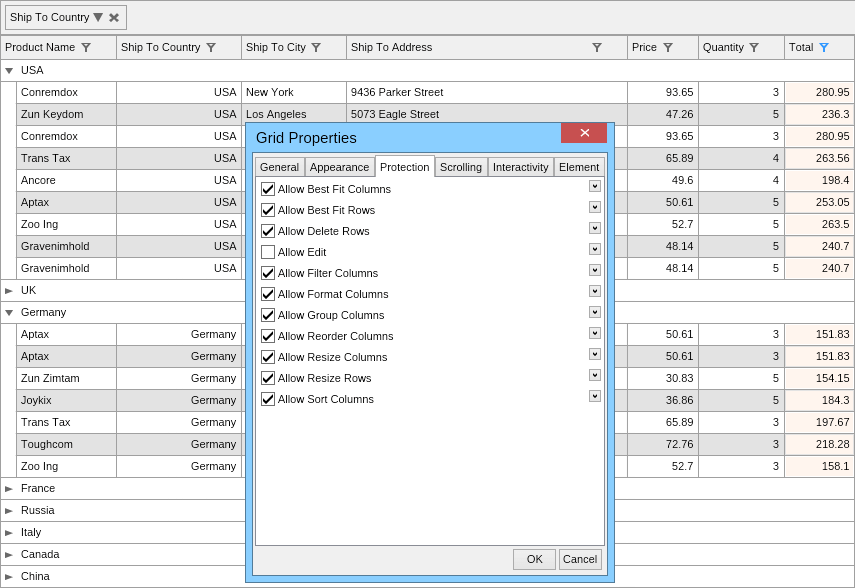Click the Quantity column filter icon
The height and width of the screenshot is (588, 855).
(754, 47)
